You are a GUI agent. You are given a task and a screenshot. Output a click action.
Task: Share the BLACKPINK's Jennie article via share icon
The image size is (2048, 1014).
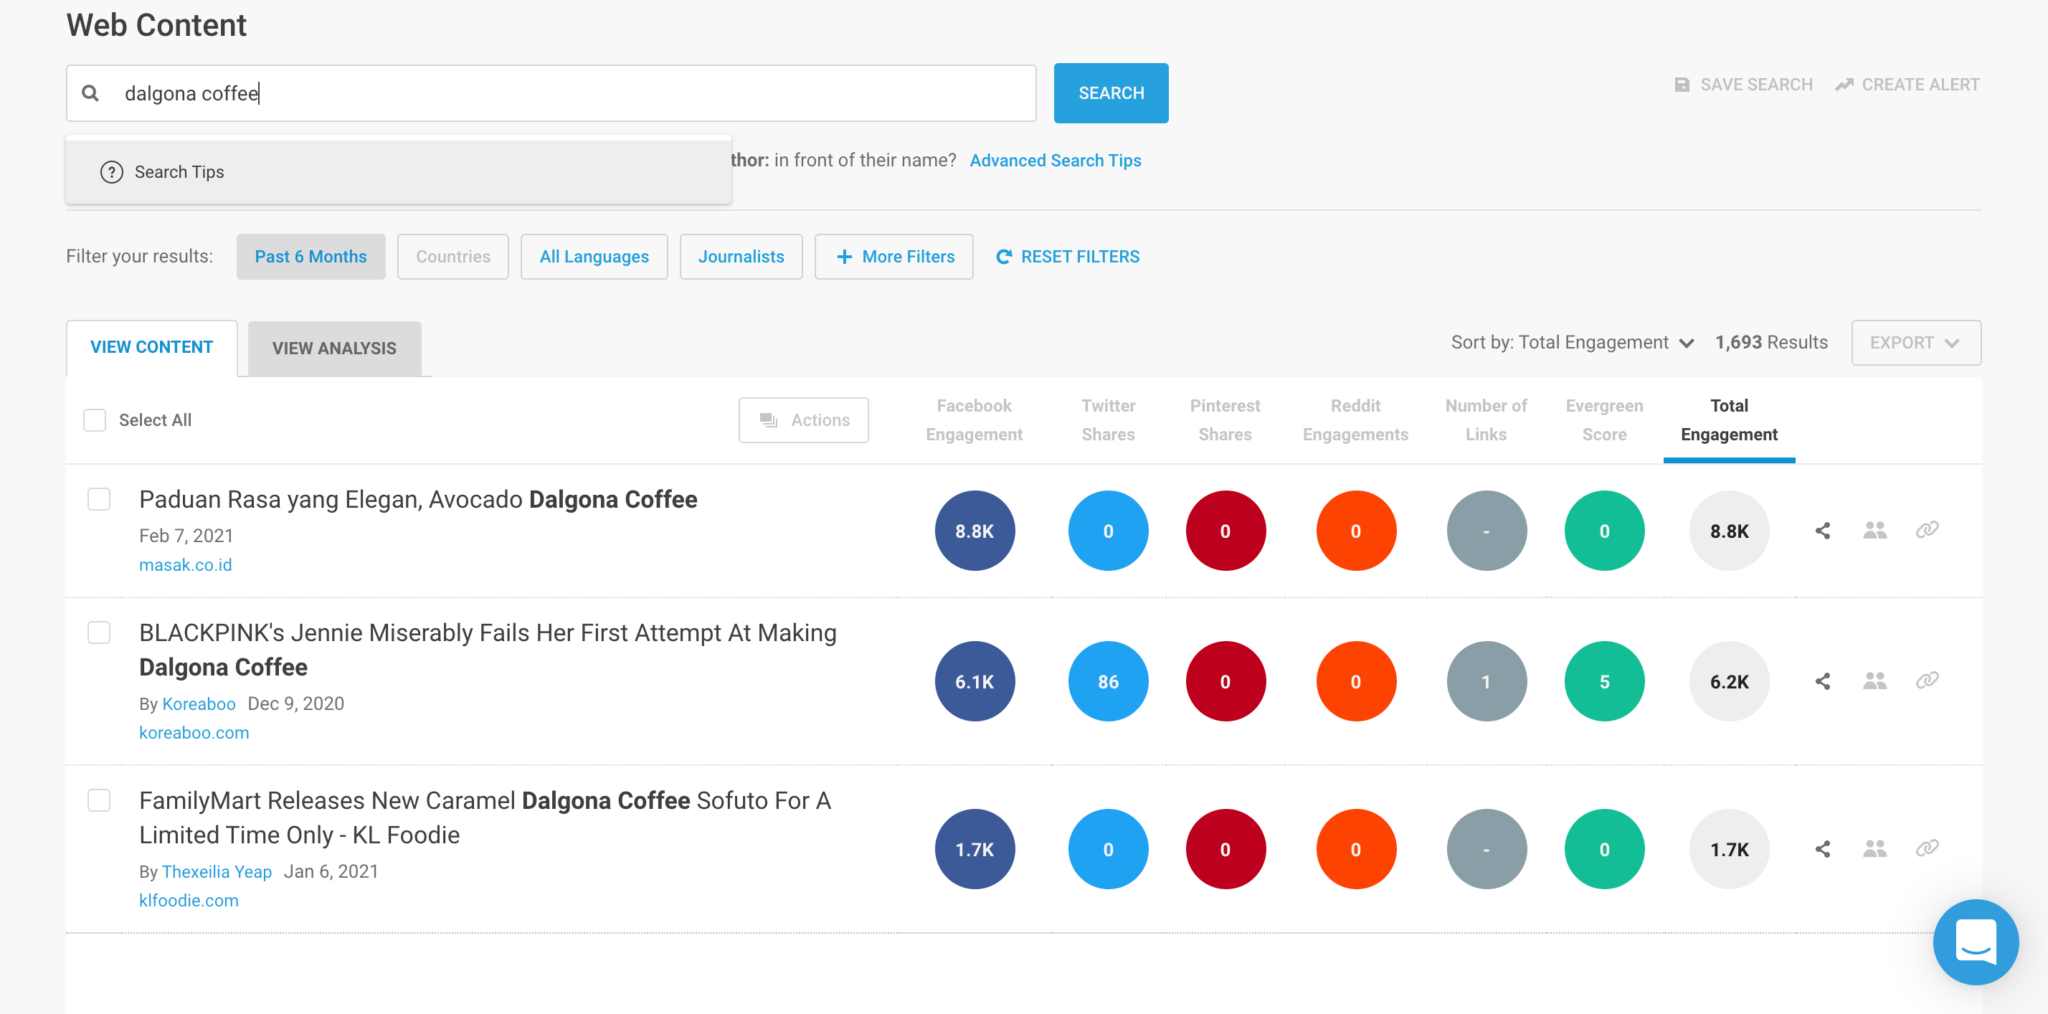click(1823, 681)
